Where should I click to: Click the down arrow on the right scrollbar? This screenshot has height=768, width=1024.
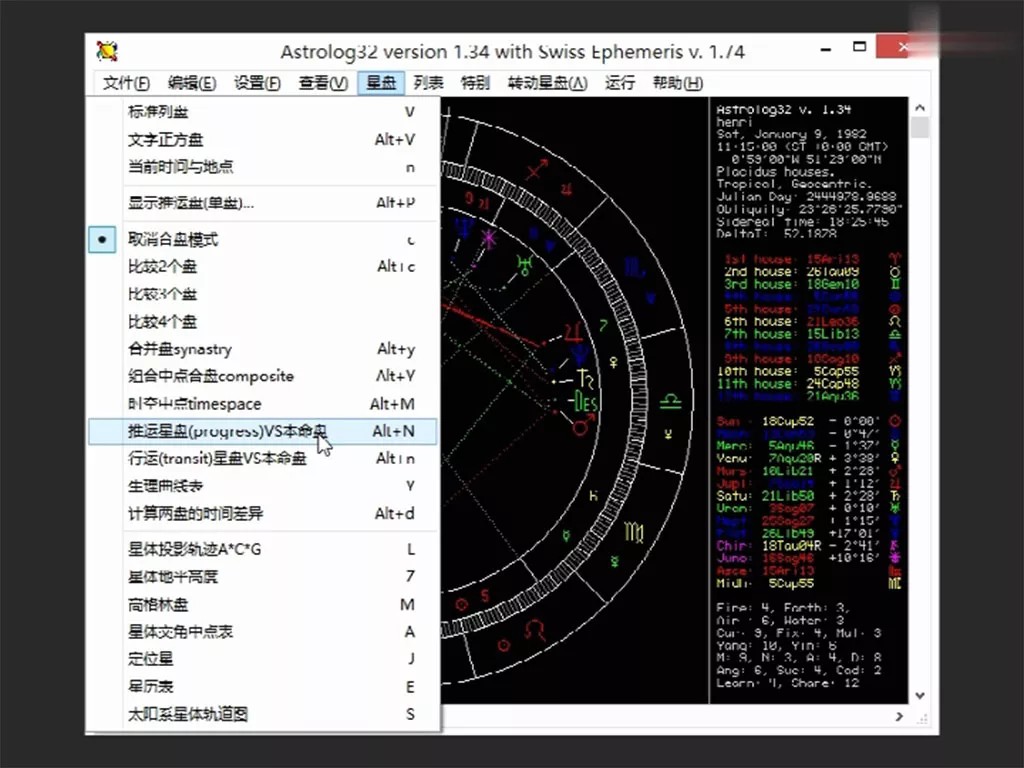pos(921,693)
